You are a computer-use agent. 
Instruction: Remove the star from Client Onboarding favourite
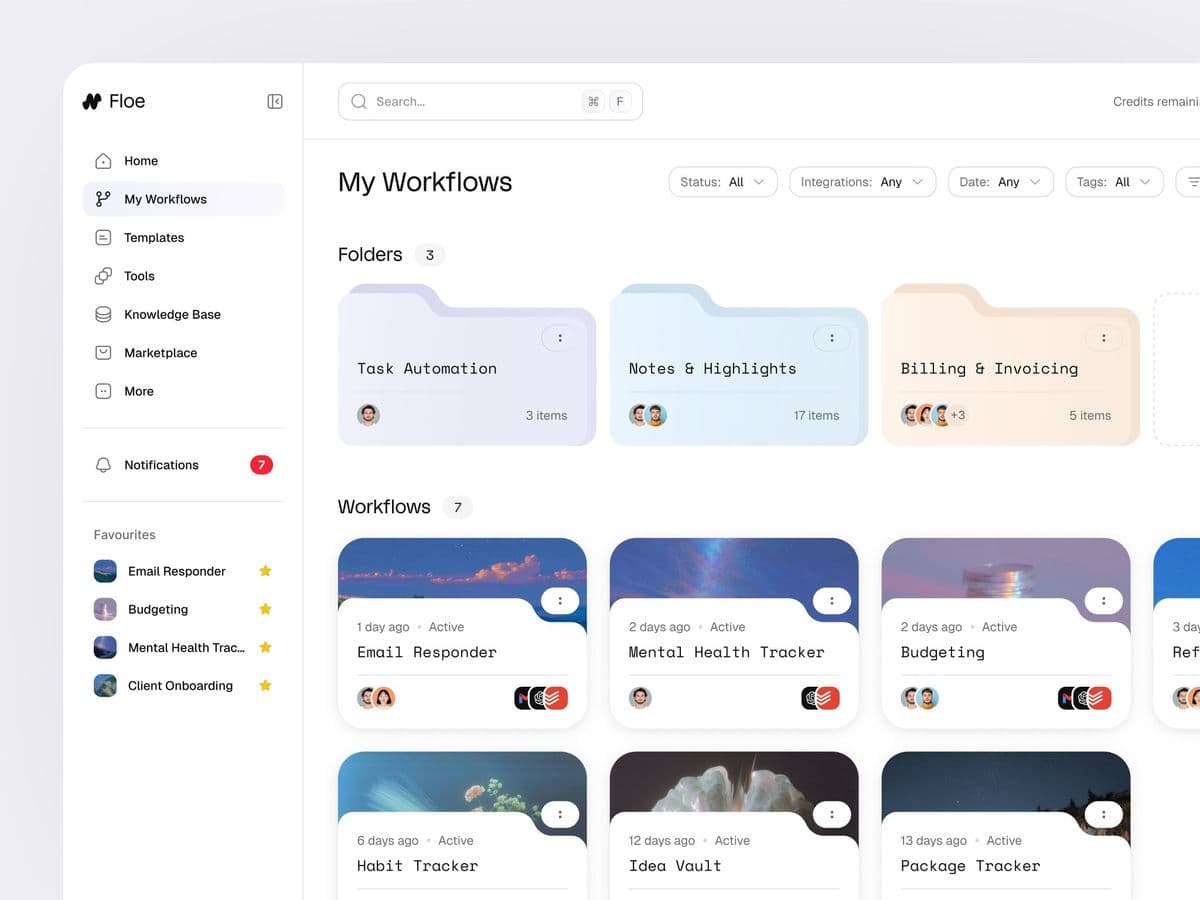265,686
